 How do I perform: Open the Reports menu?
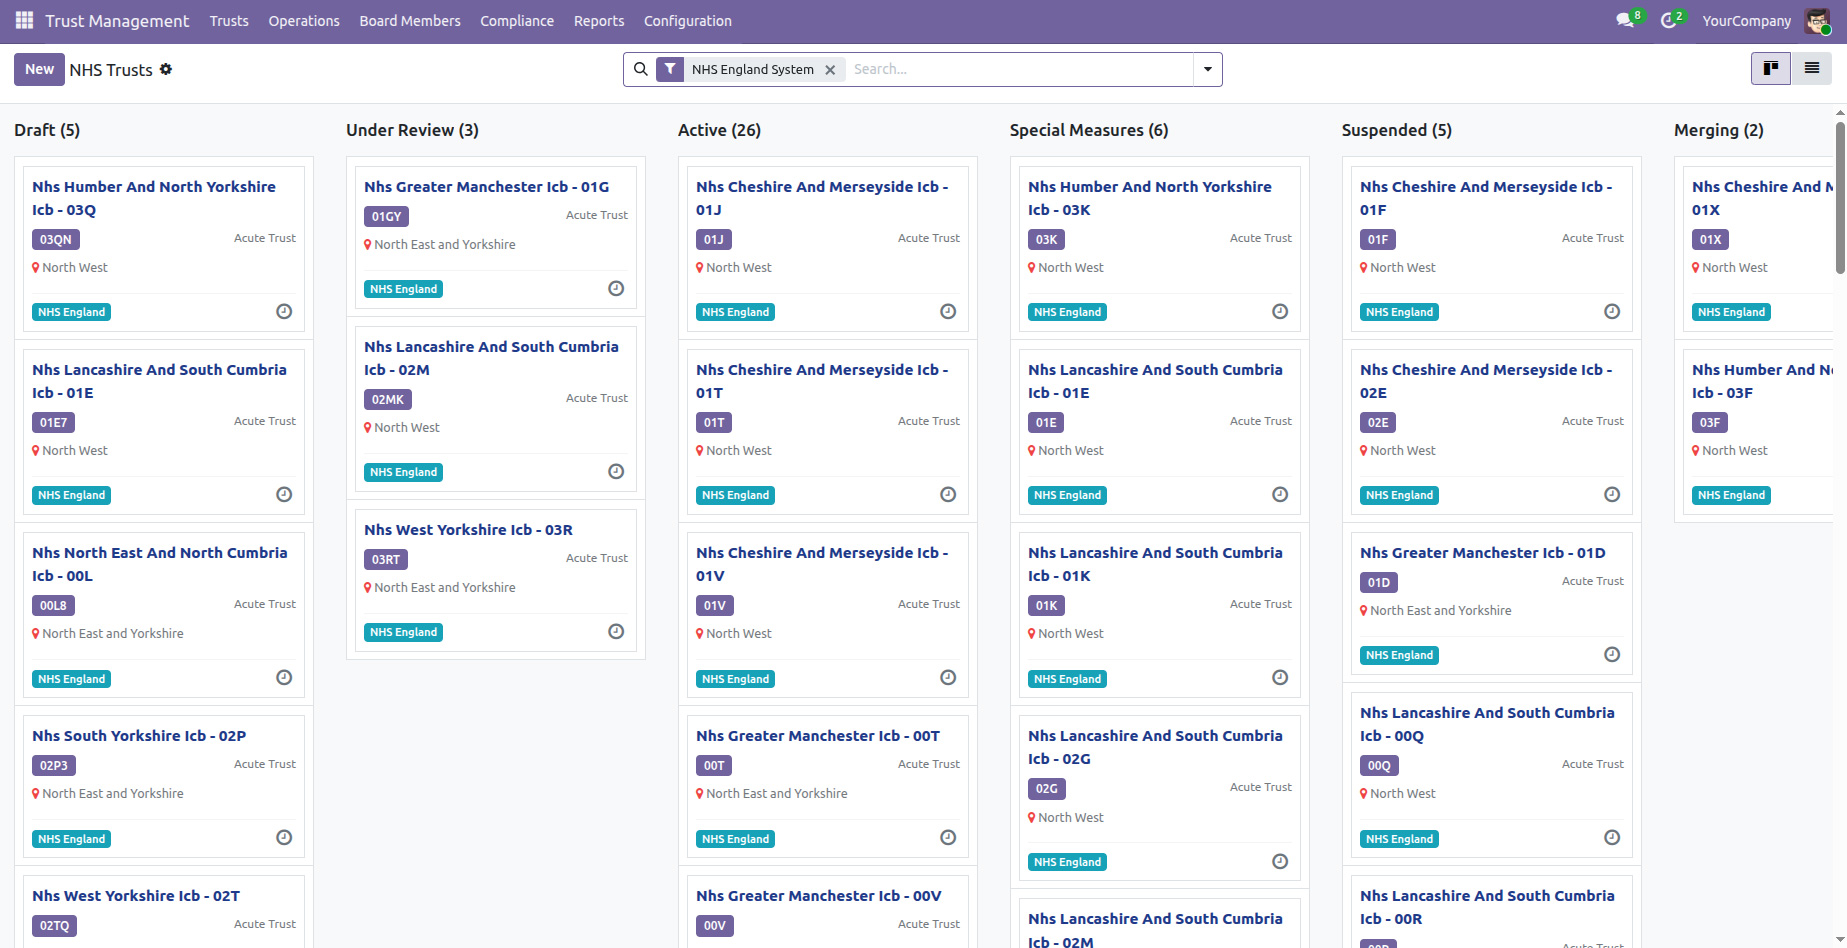click(x=599, y=21)
